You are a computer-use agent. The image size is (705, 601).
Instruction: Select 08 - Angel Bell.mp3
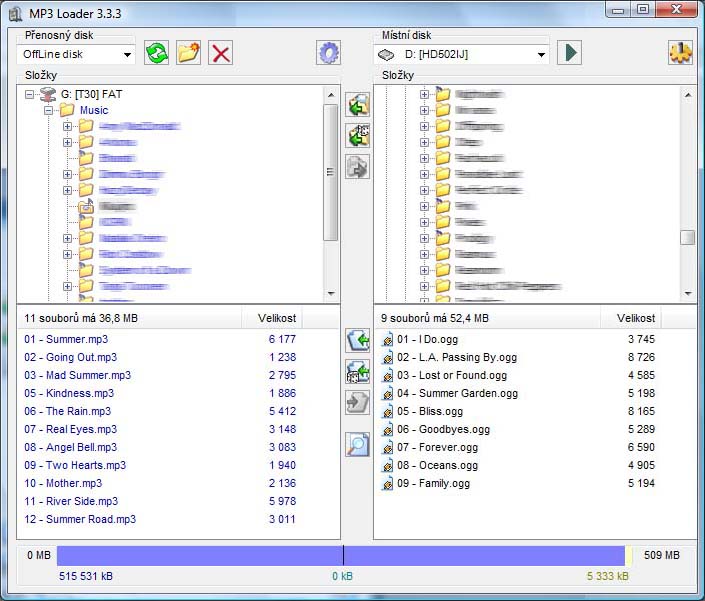[x=71, y=447]
